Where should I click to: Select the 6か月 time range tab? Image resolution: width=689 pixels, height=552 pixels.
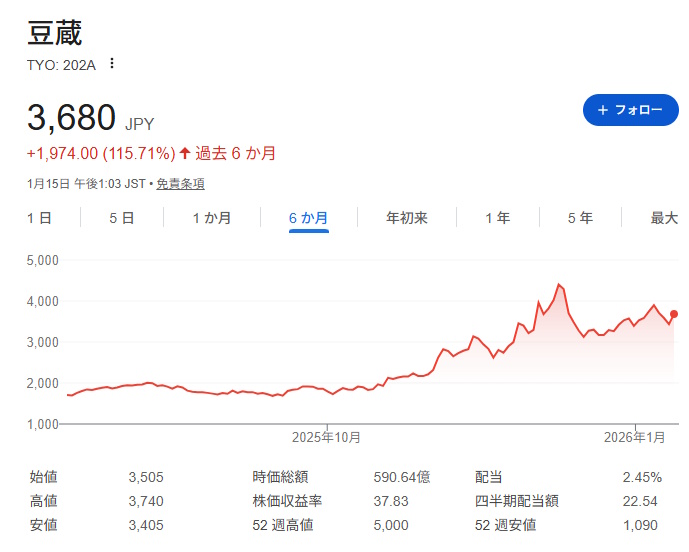click(x=308, y=218)
